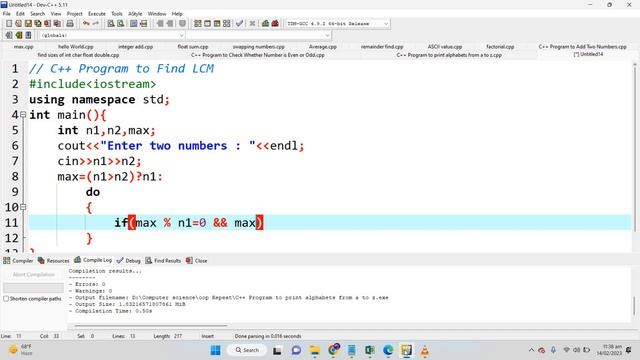Open the Debug bottom panel tab
The height and width of the screenshot is (360, 640).
pos(129,260)
